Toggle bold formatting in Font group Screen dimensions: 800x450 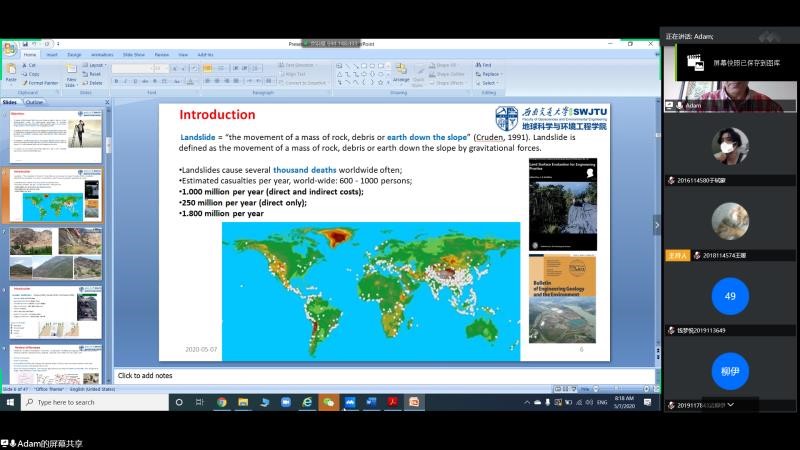[115, 82]
